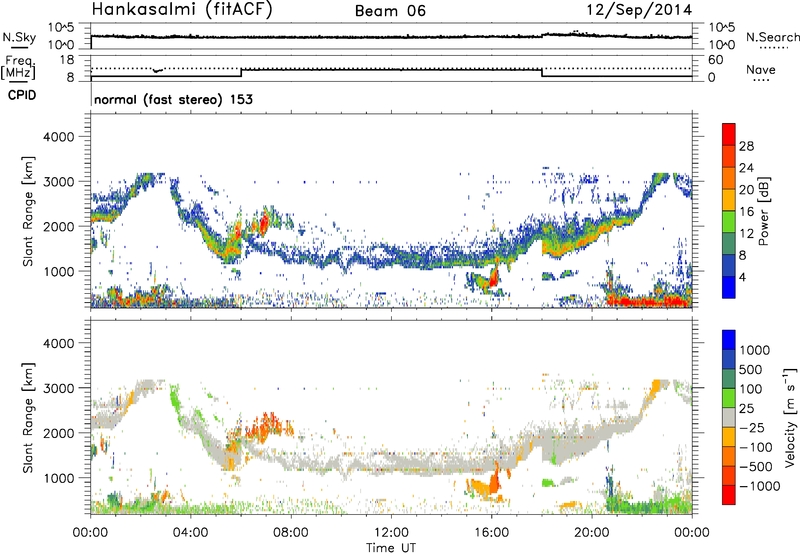The height and width of the screenshot is (554, 800).
Task: Click the 20:00 time axis tick label
Action: [592, 533]
